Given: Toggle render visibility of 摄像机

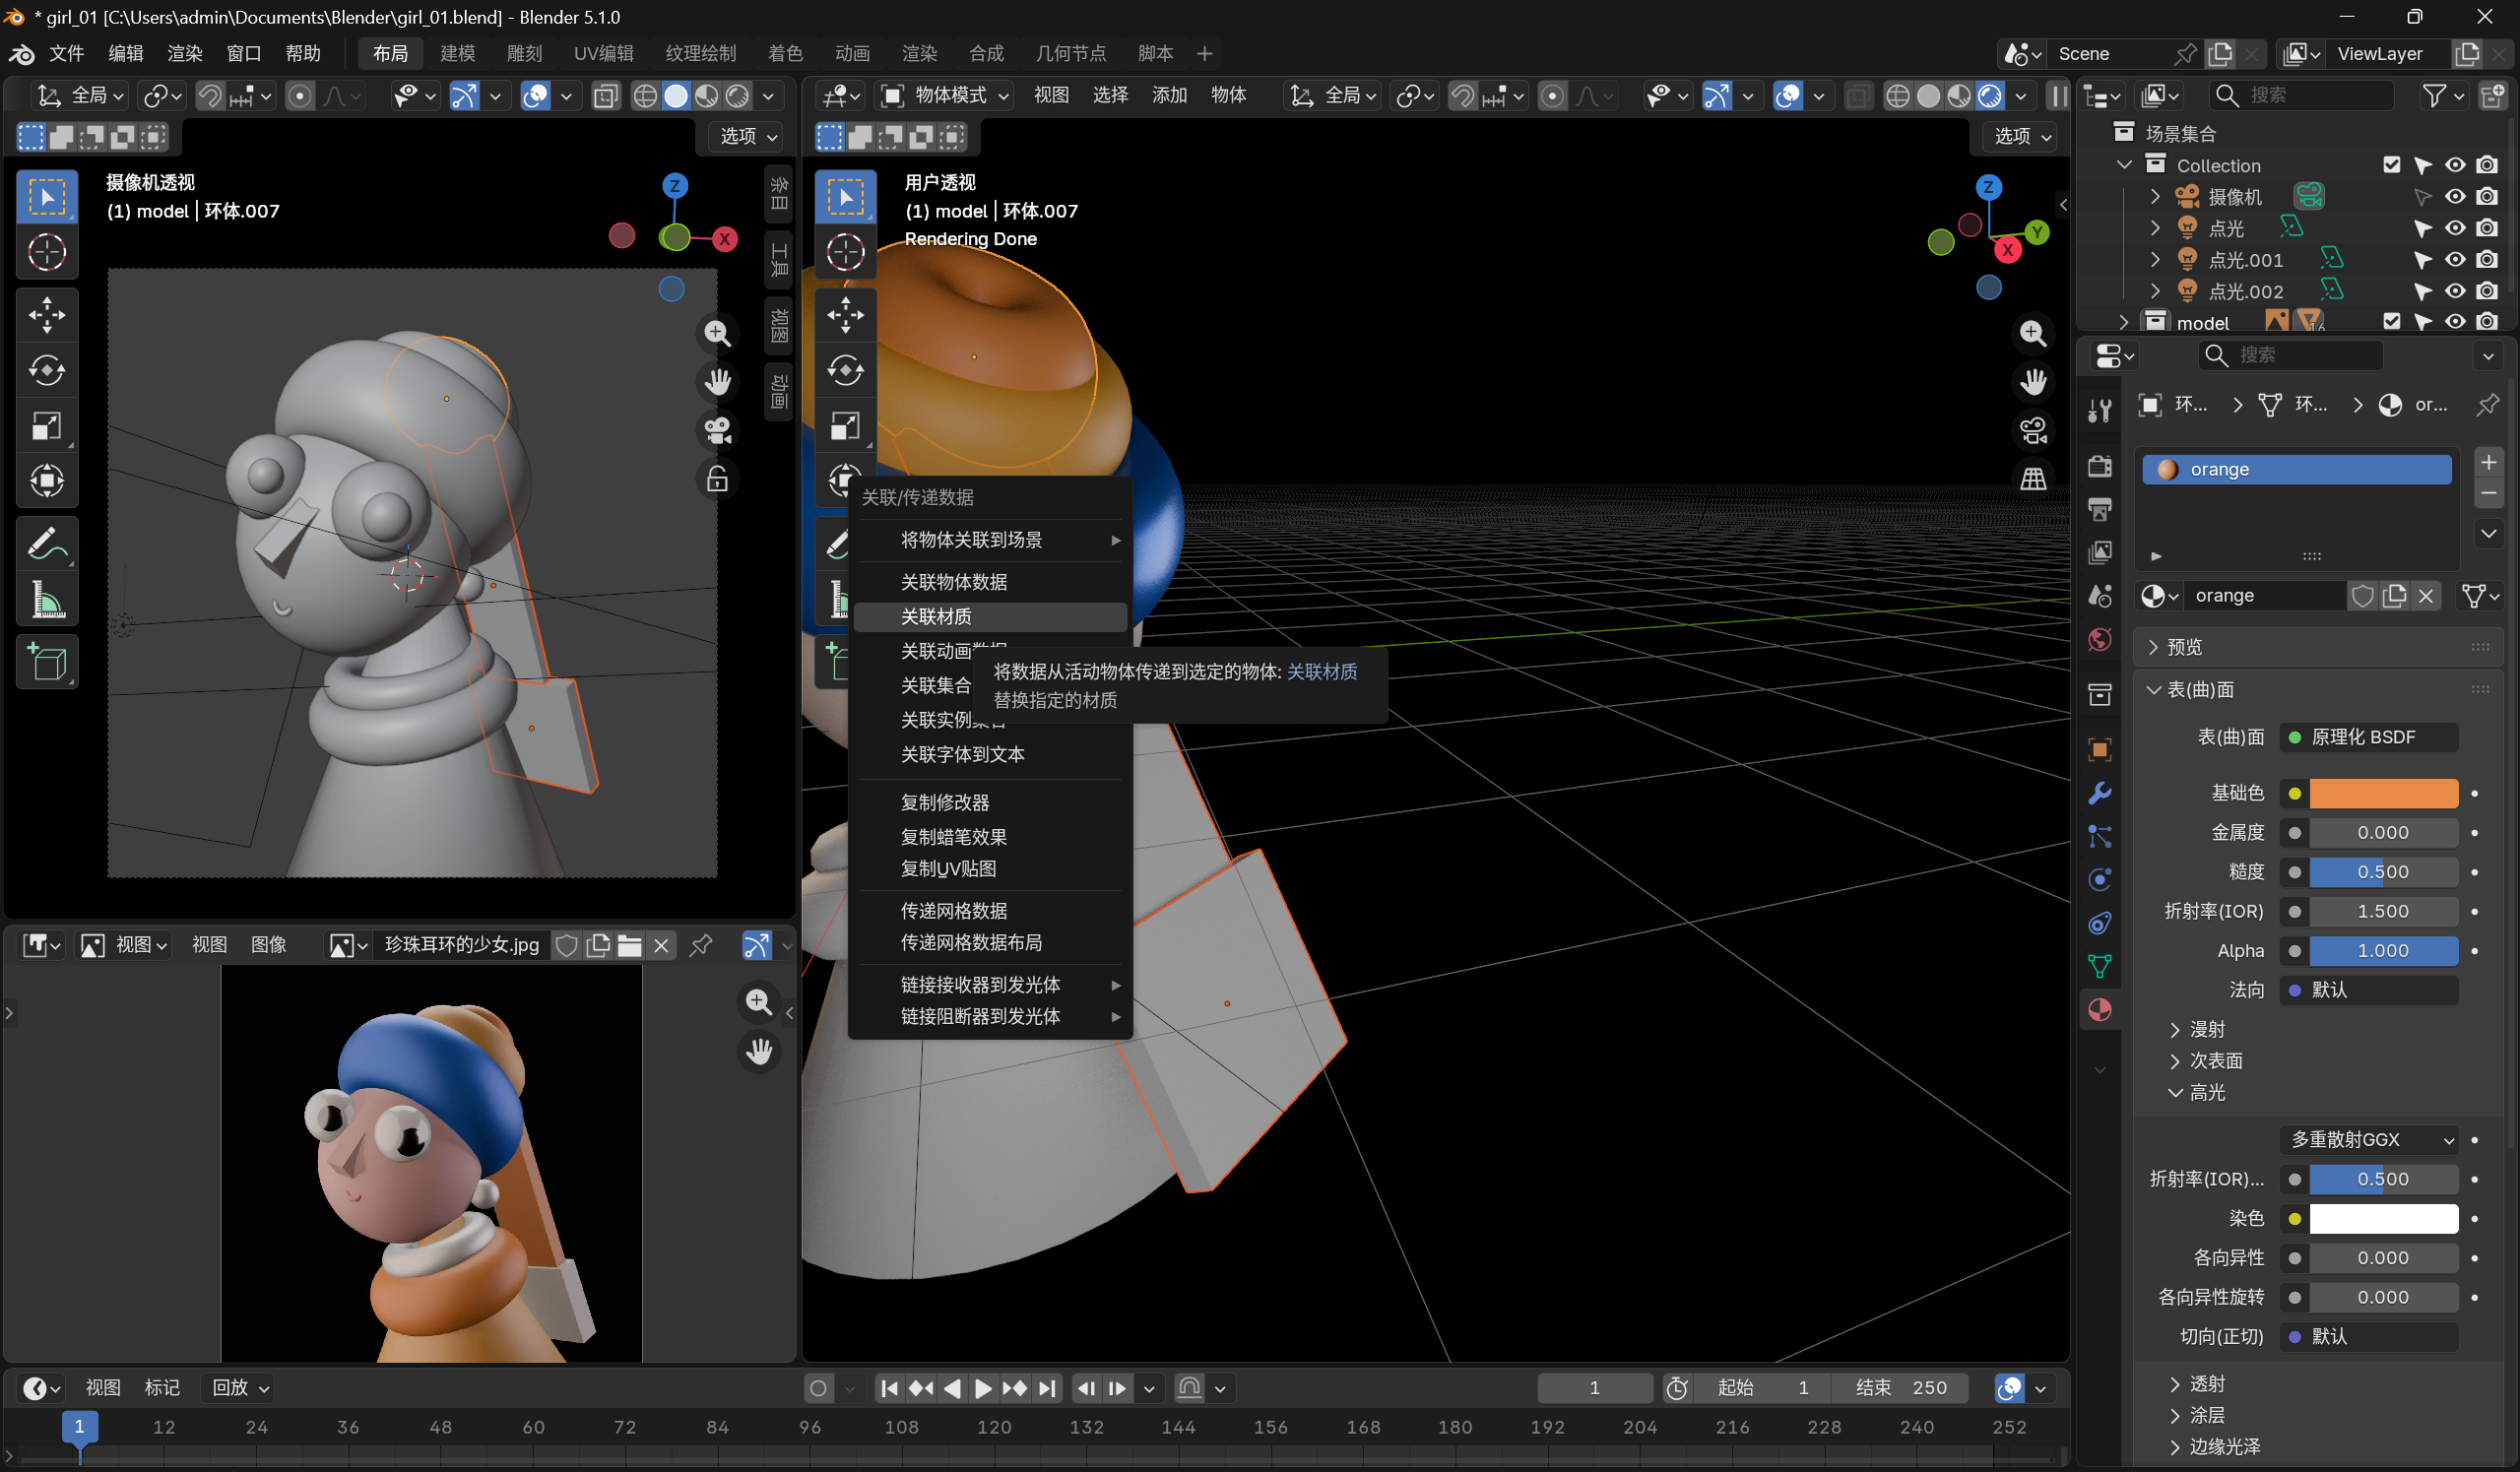Looking at the screenshot, I should tap(2487, 197).
